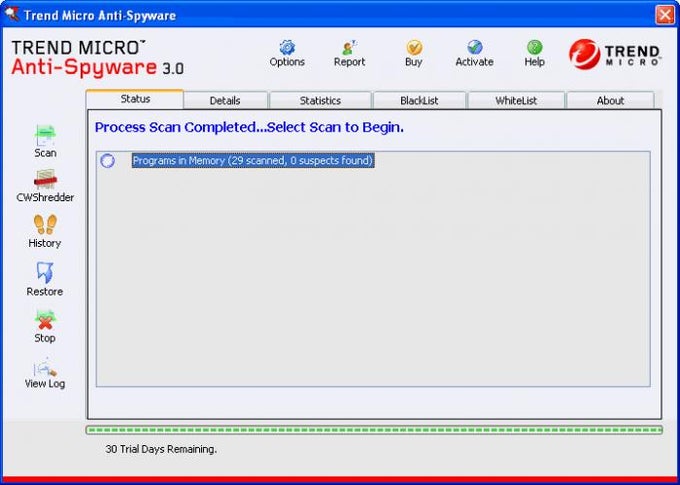Open the Statistics tab
This screenshot has height=485, width=680.
320,100
